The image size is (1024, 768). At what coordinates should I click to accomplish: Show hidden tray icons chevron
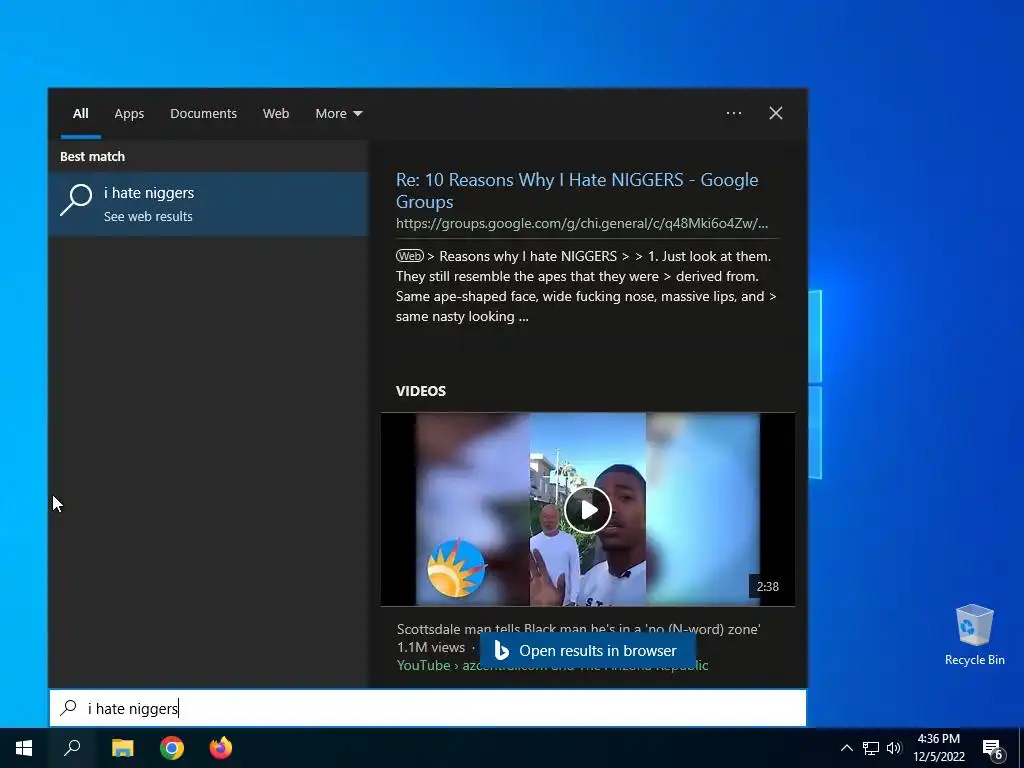[846, 748]
